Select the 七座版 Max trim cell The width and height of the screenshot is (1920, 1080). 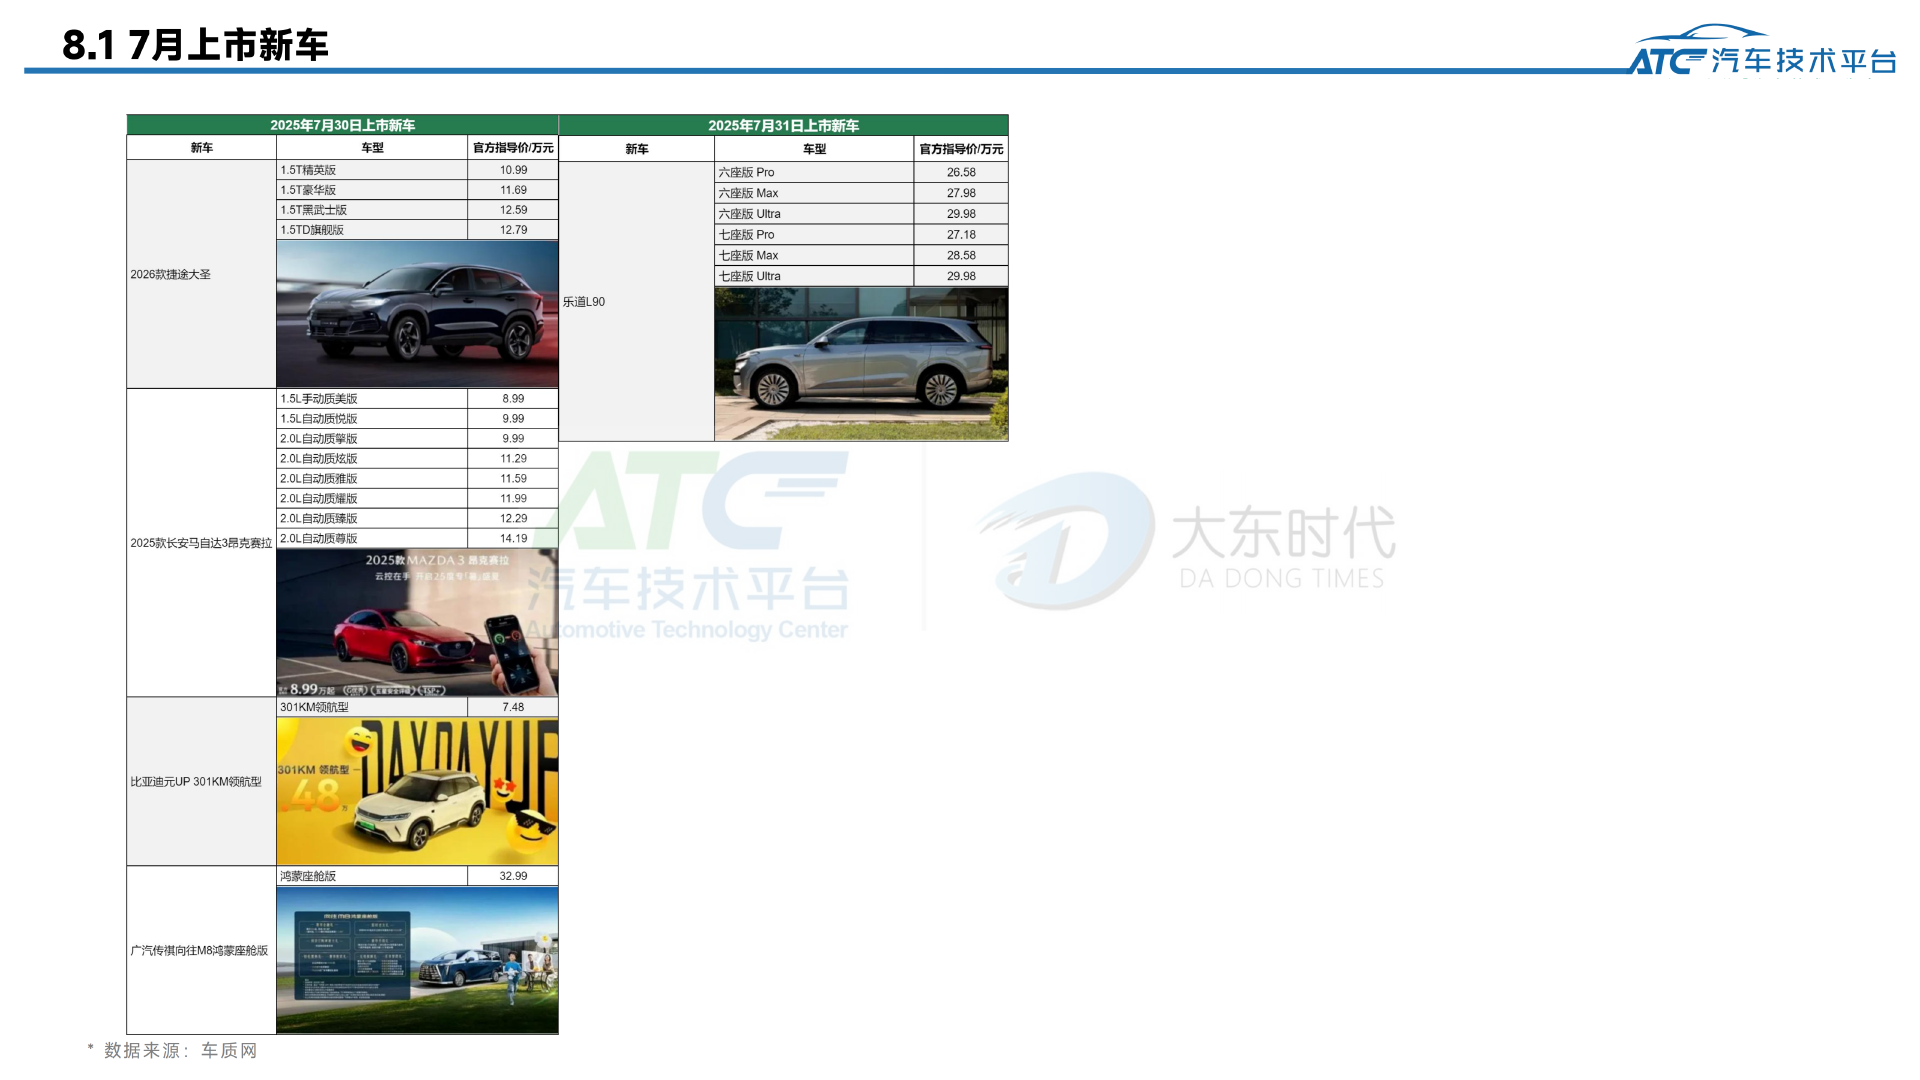pyautogui.click(x=814, y=256)
